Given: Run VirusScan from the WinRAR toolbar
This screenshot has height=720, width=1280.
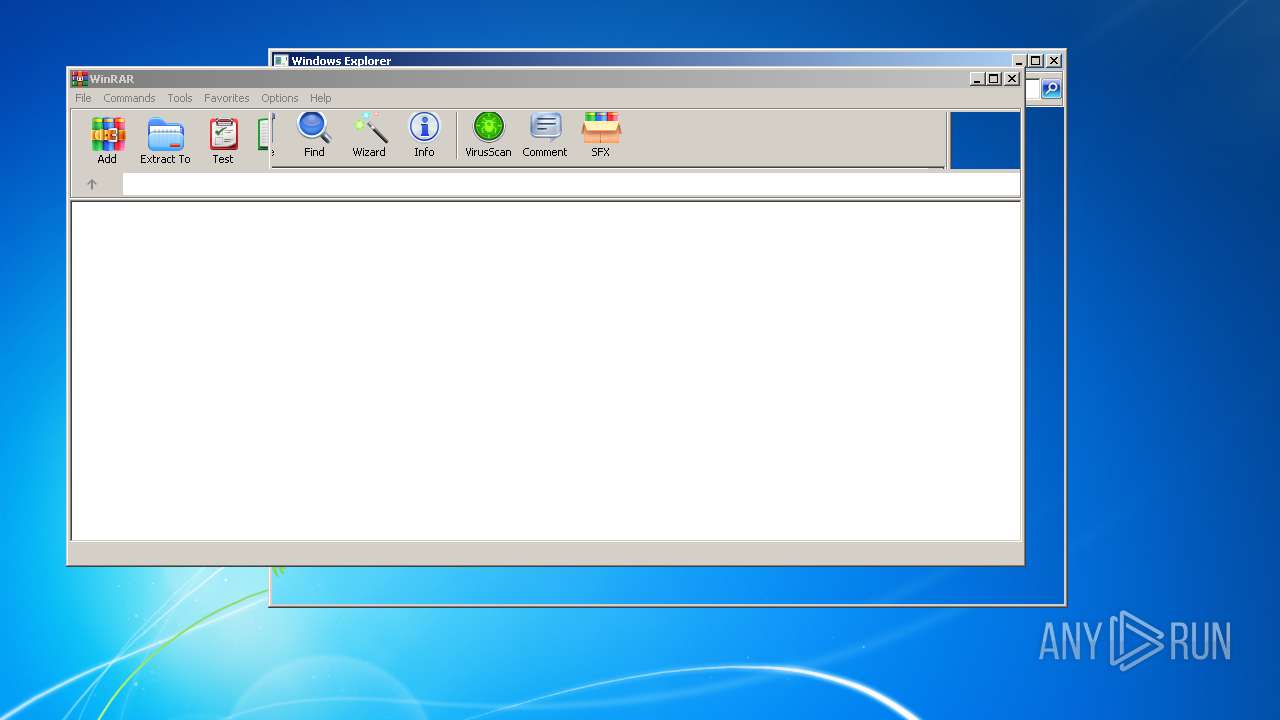Looking at the screenshot, I should coord(488,135).
